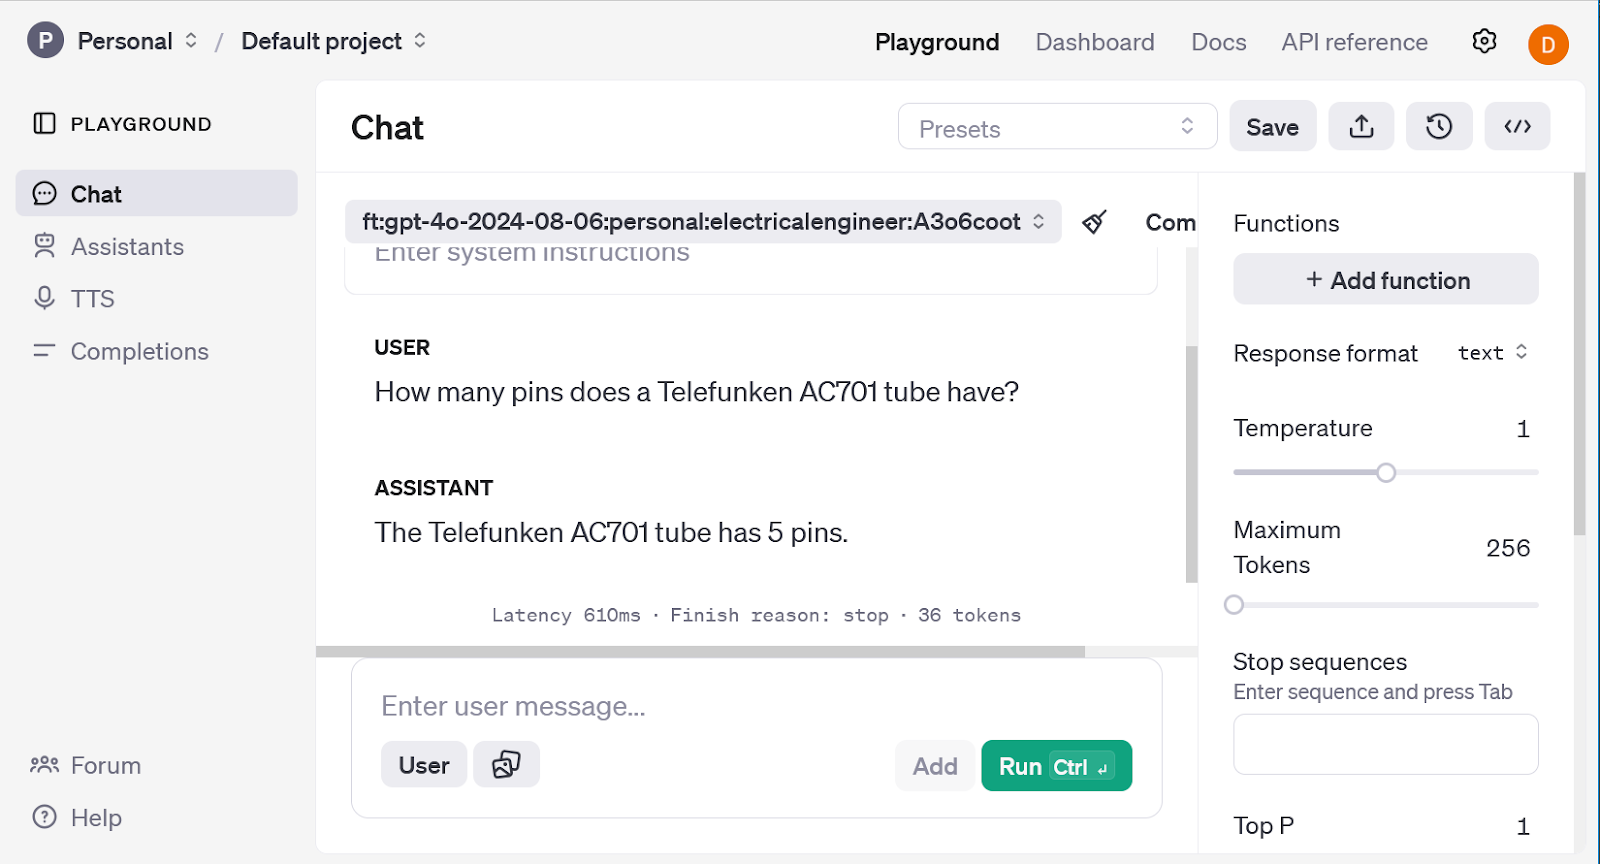Screen dimensions: 1600x864
Task: Click the Add function button
Action: tap(1385, 280)
